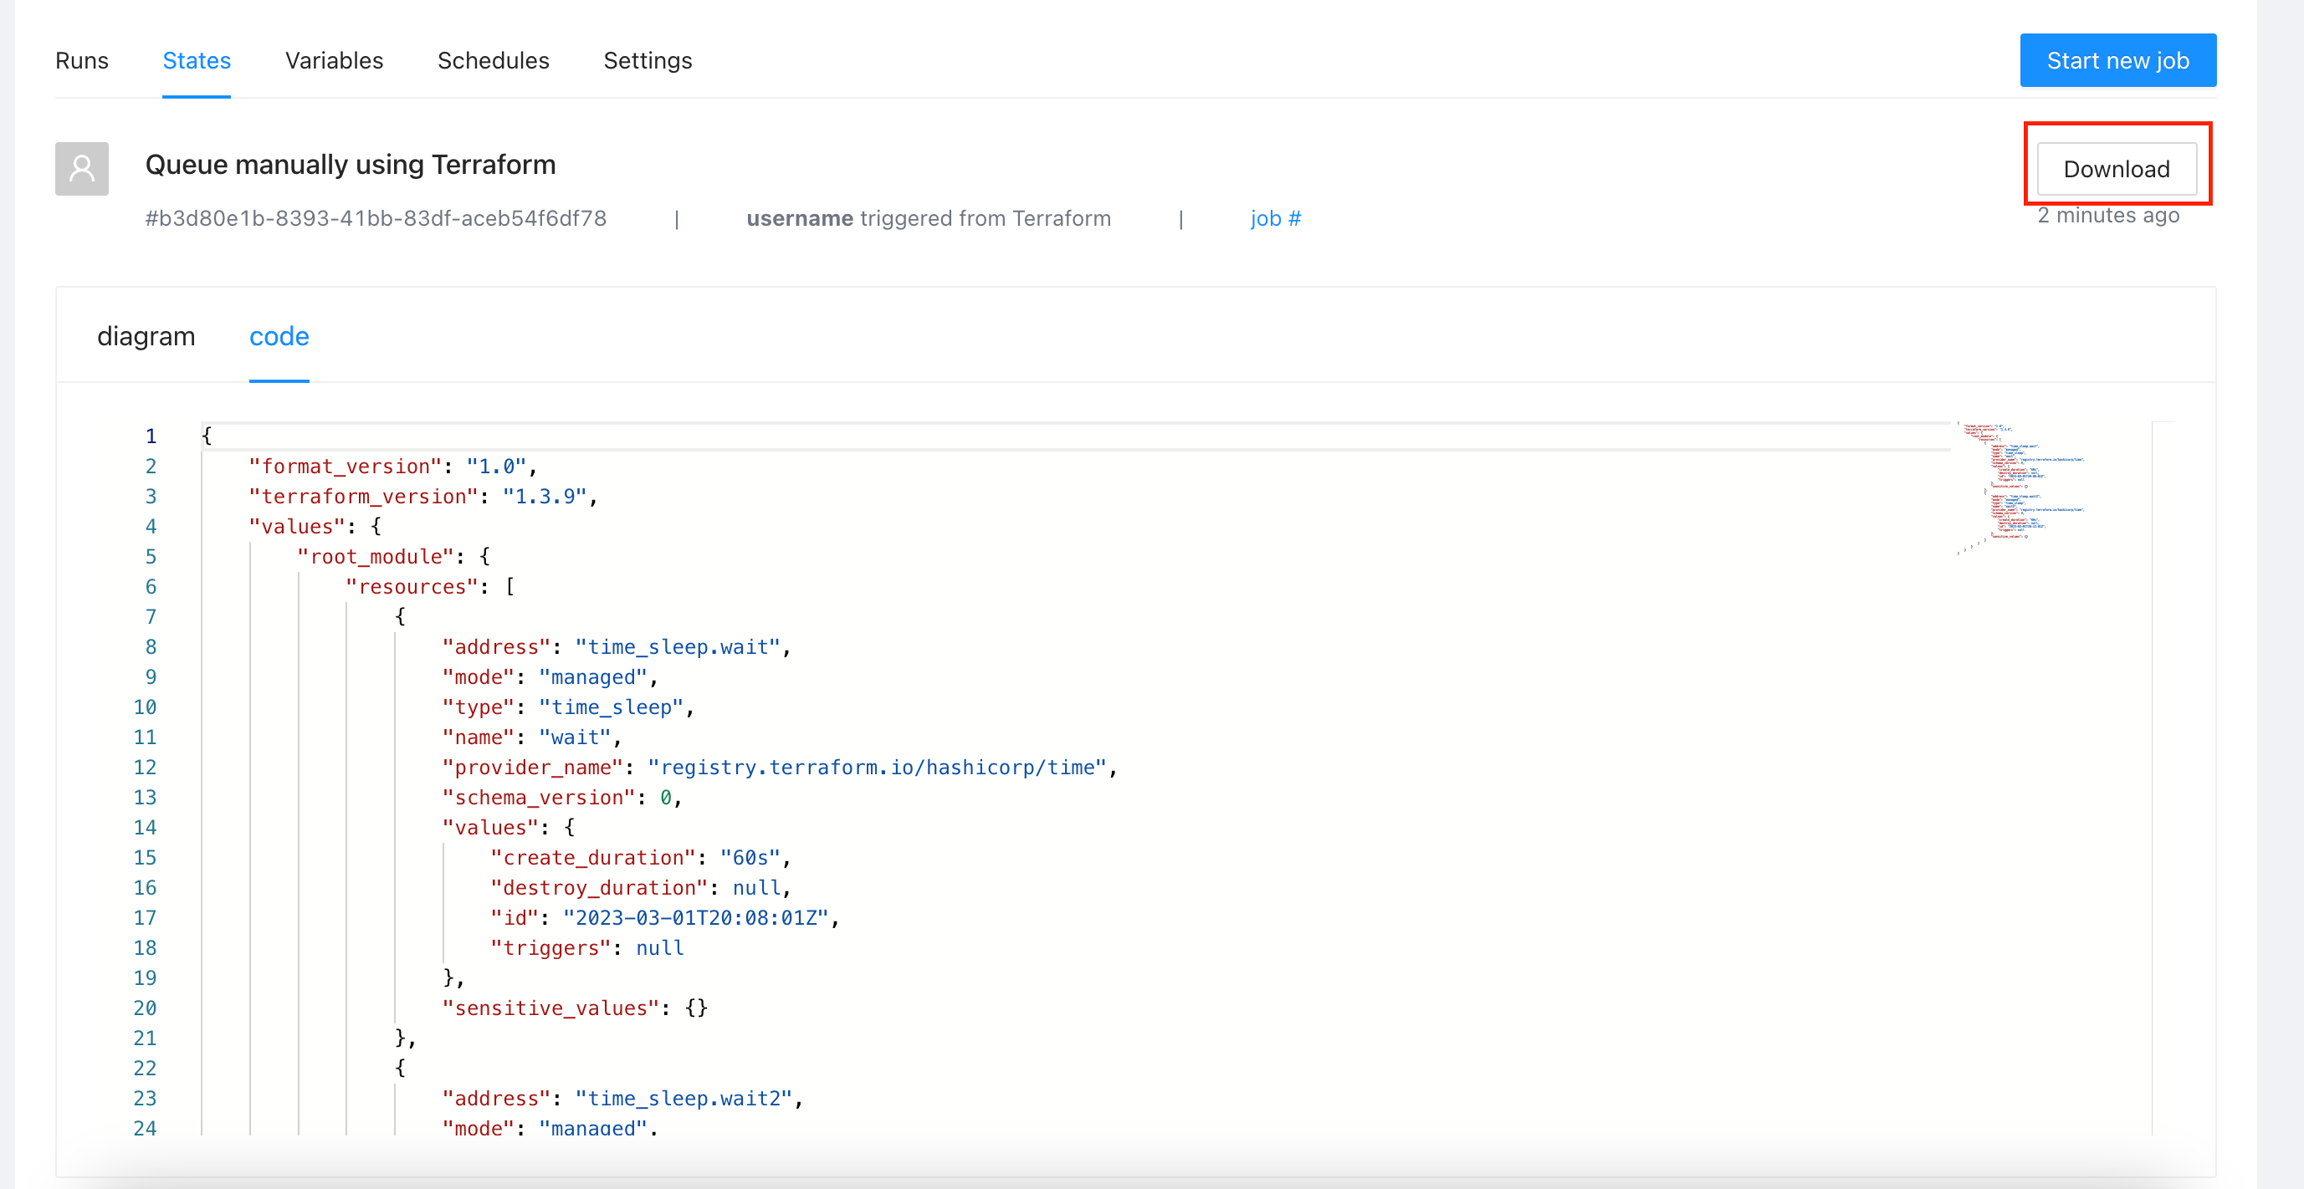The height and width of the screenshot is (1189, 2304).
Task: Click line number 1 in gutter
Action: 151,436
